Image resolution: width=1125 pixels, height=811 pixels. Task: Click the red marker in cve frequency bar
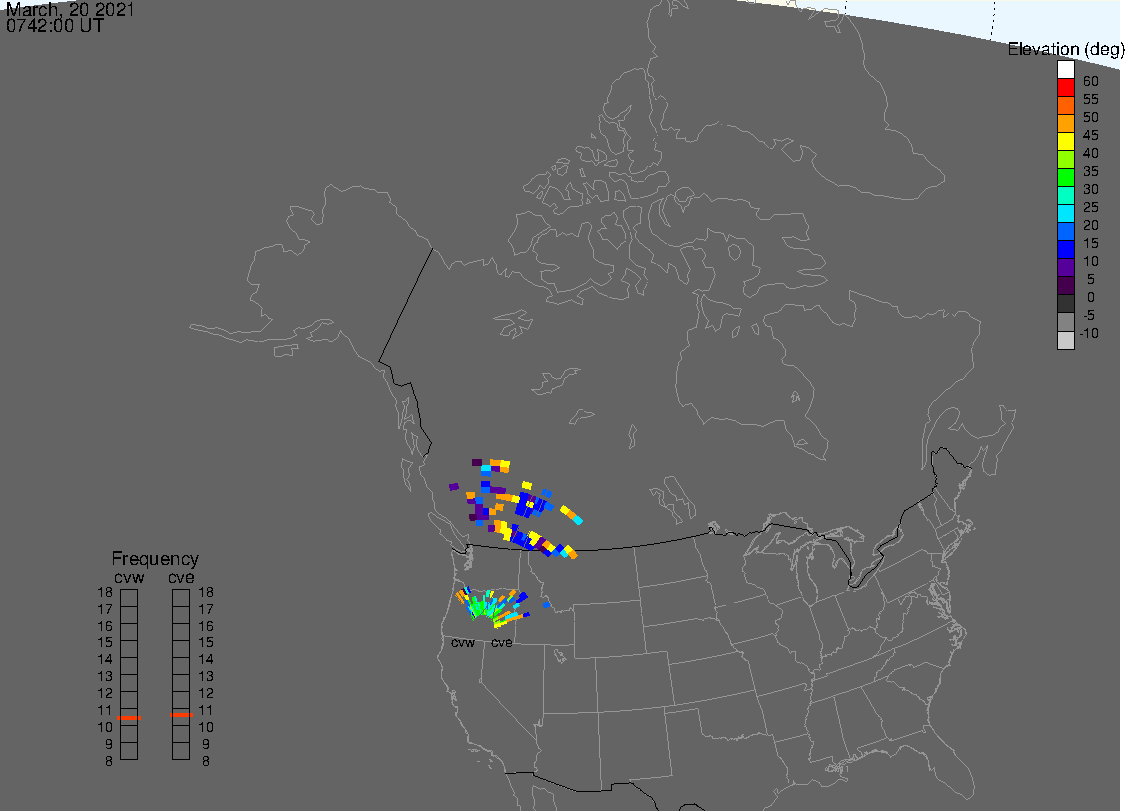point(182,715)
